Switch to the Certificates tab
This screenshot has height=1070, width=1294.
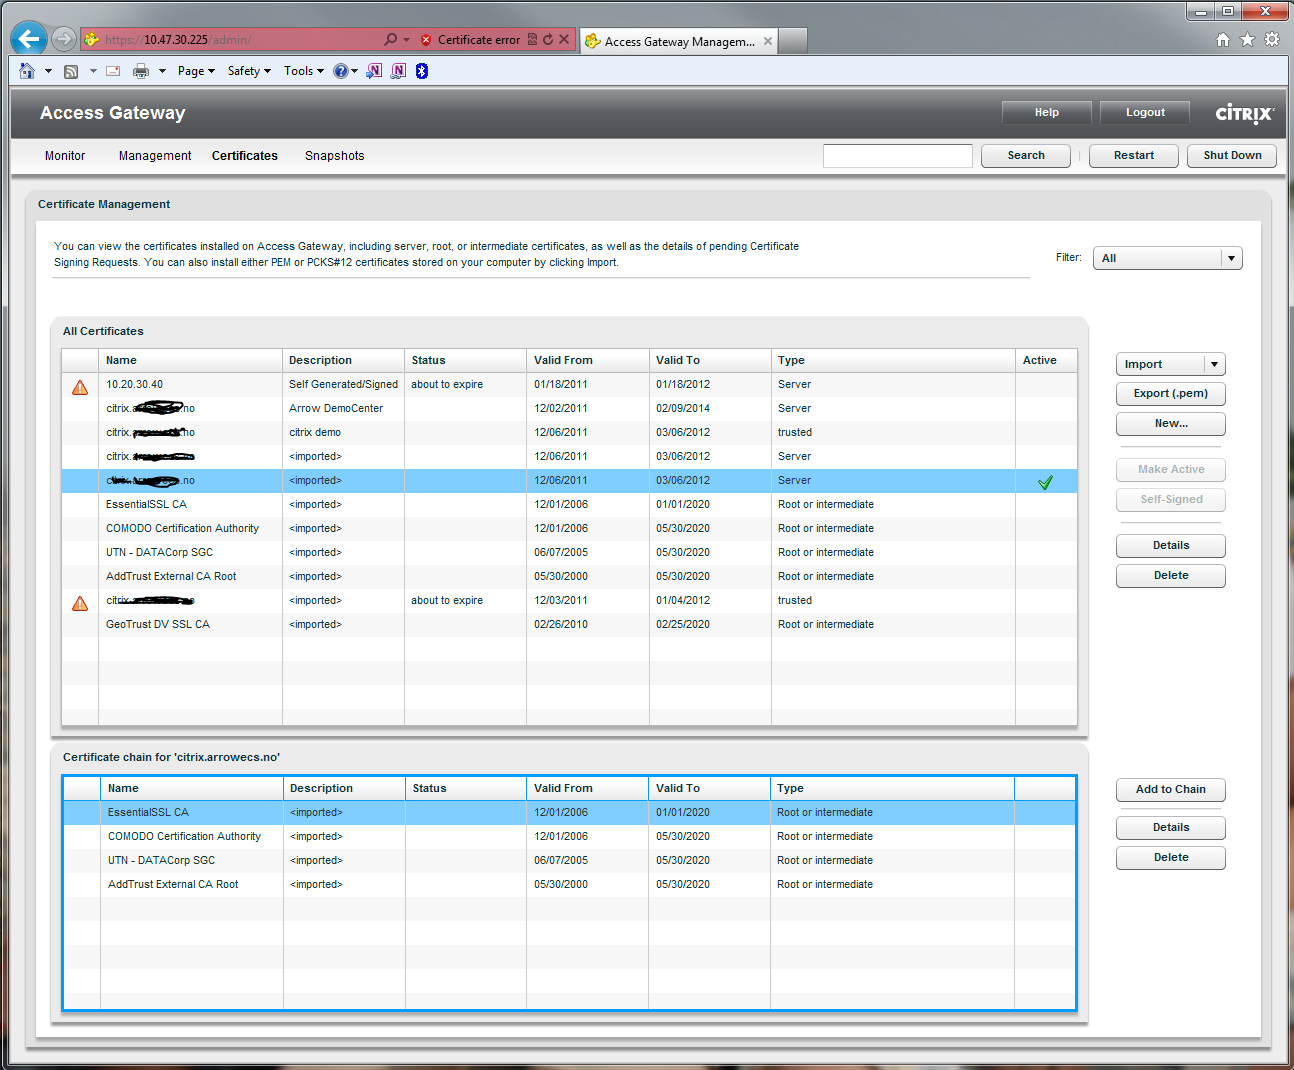point(245,156)
